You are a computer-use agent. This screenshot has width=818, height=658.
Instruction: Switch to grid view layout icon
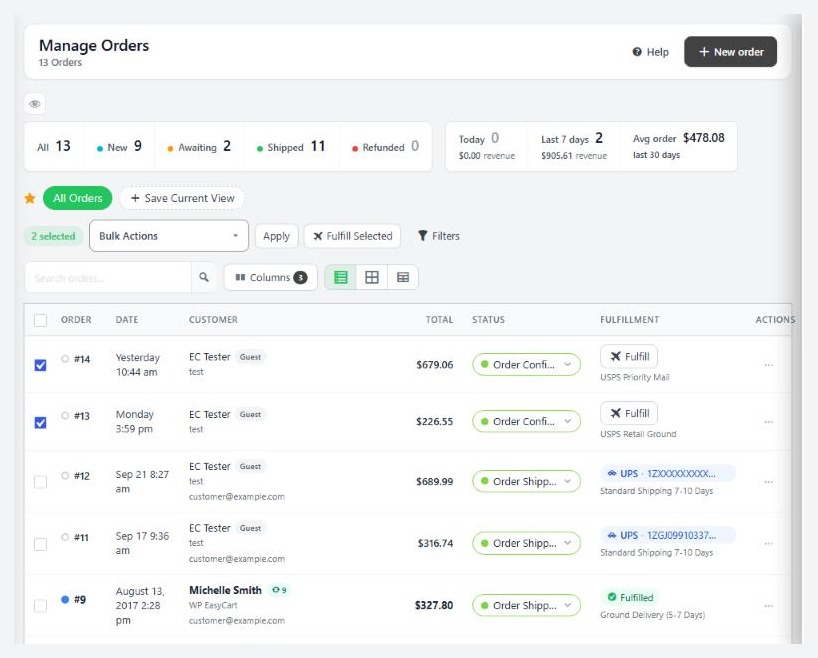click(x=372, y=277)
